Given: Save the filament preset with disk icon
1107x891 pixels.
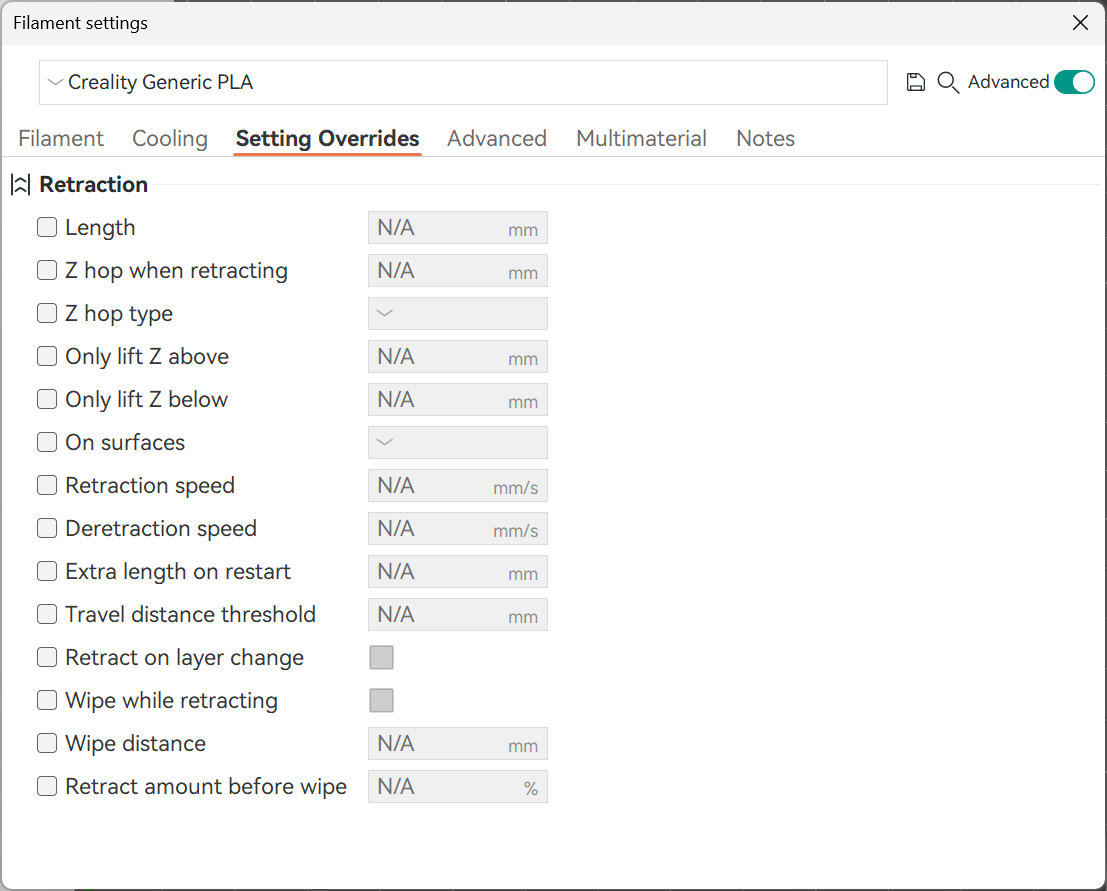Looking at the screenshot, I should (916, 83).
